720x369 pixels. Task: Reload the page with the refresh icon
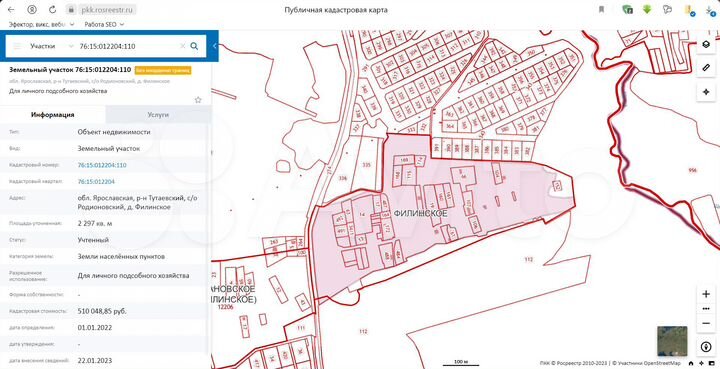click(52, 10)
